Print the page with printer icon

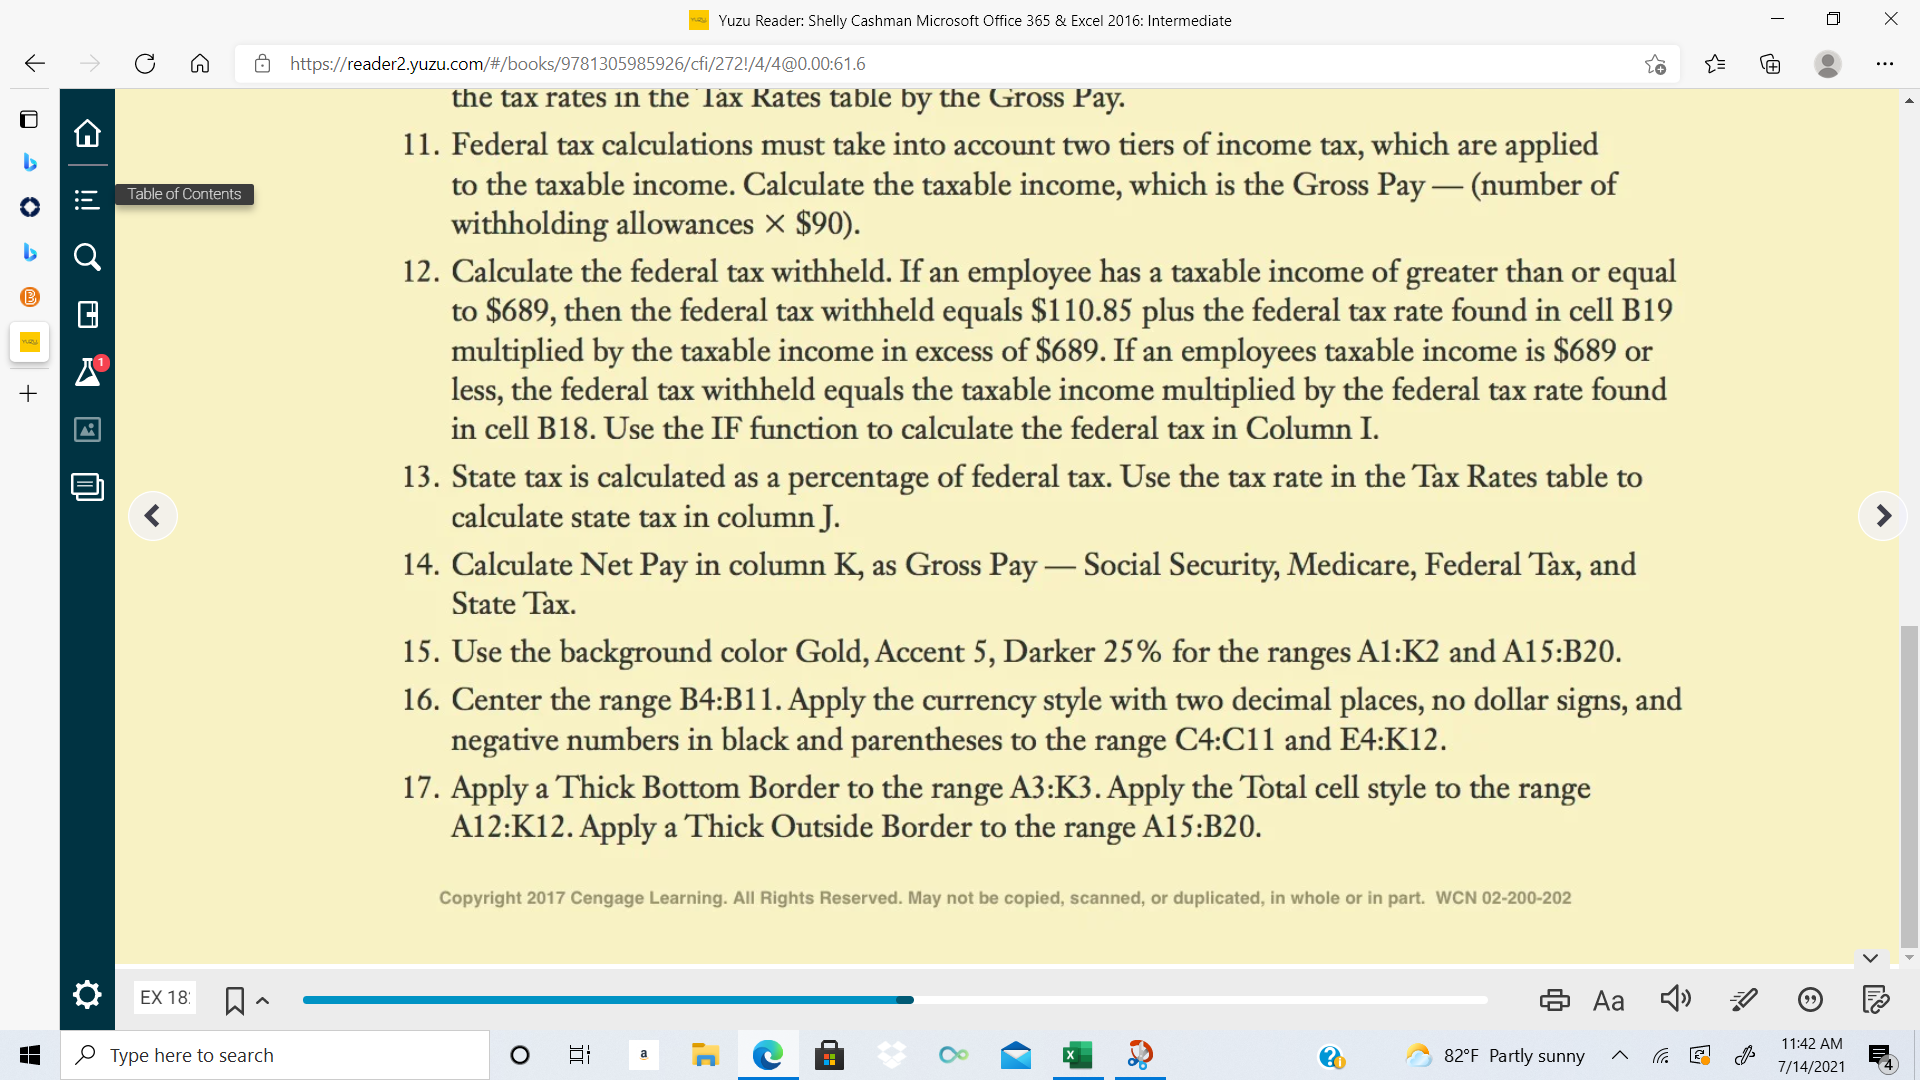tap(1554, 1000)
